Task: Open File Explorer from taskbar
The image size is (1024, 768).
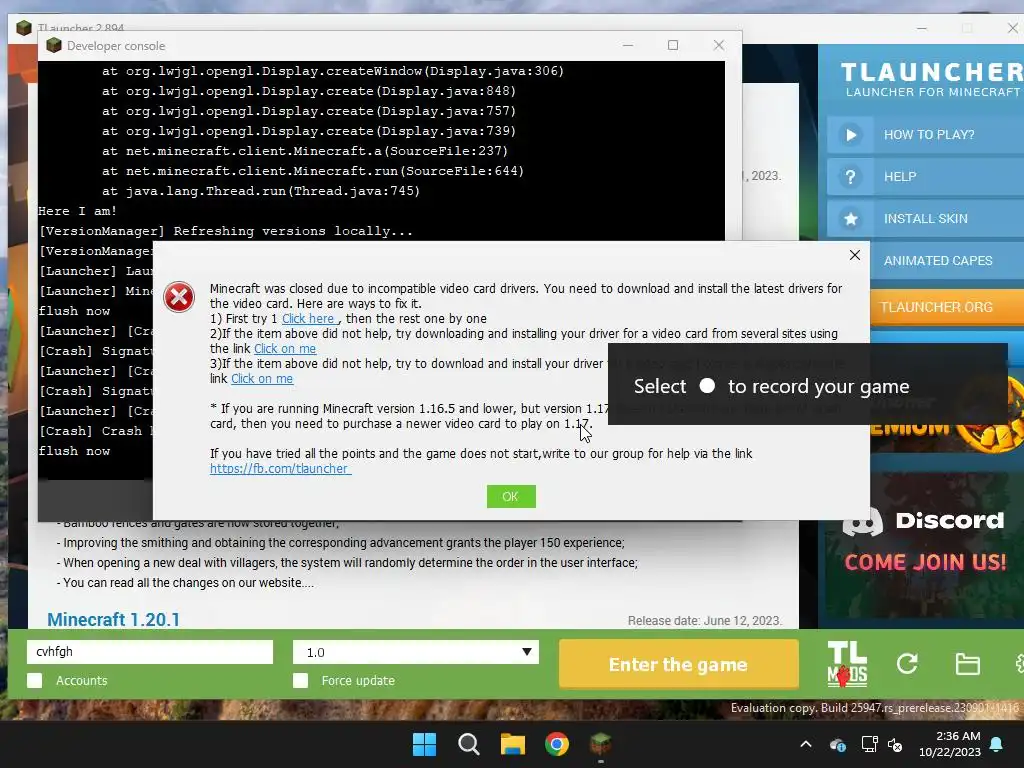Action: point(513,744)
